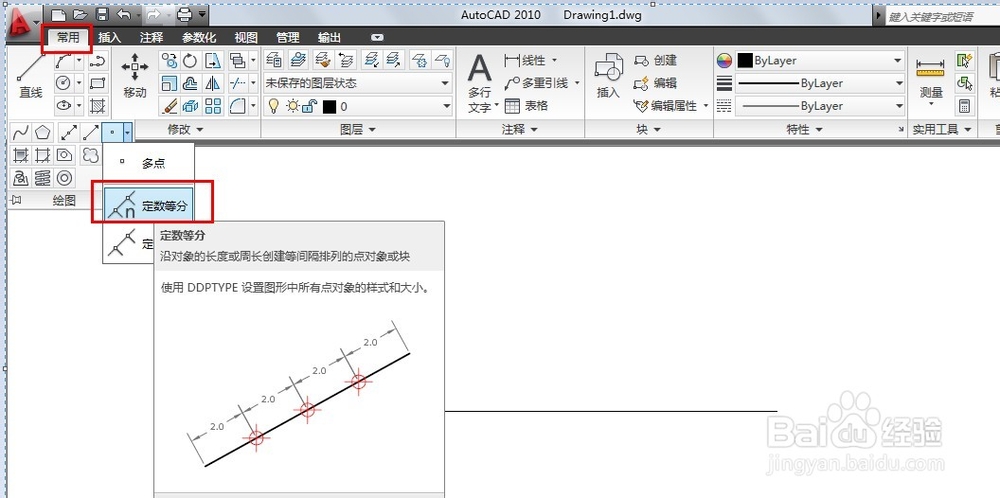Click the keyword search input field
This screenshot has width=1000, height=498.
click(943, 17)
